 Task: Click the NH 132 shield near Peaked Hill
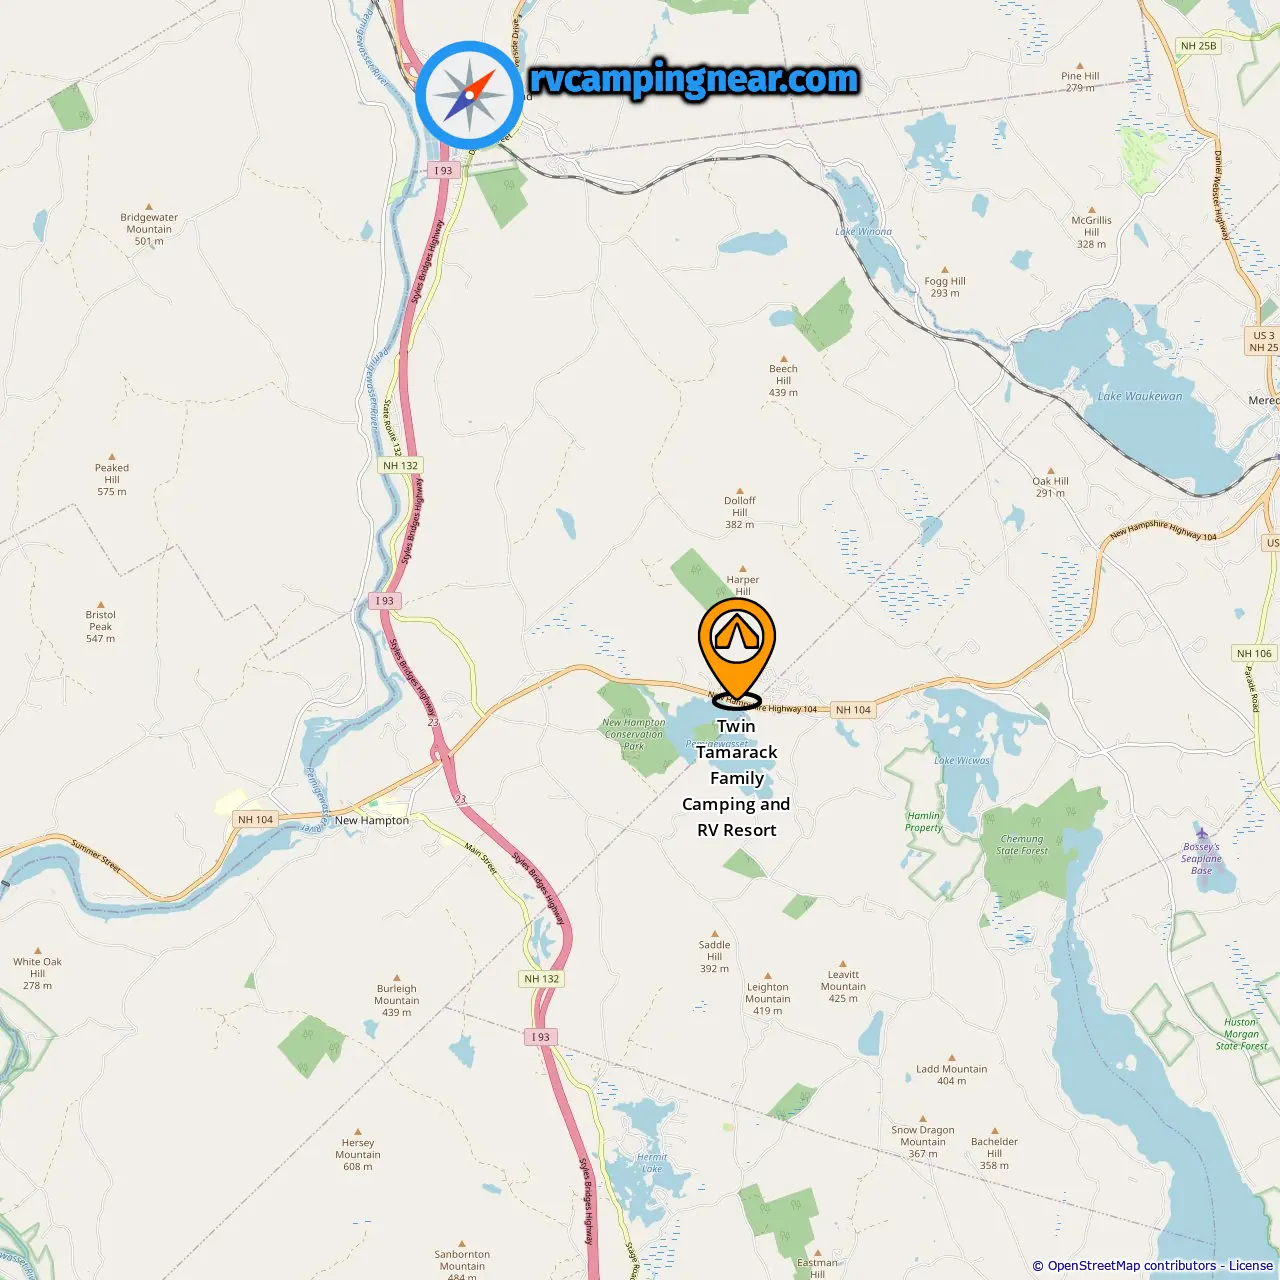400,465
